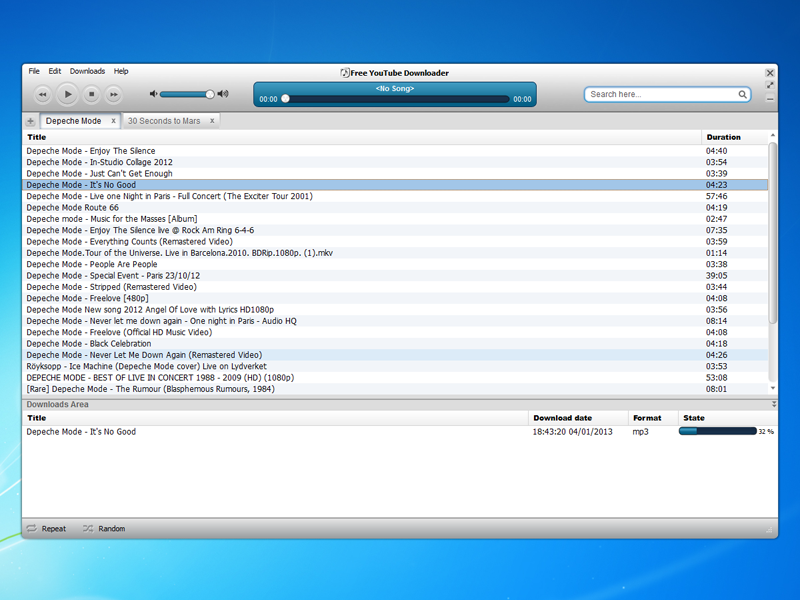Click 'It's No Good' entry in Downloads Area

[81, 432]
